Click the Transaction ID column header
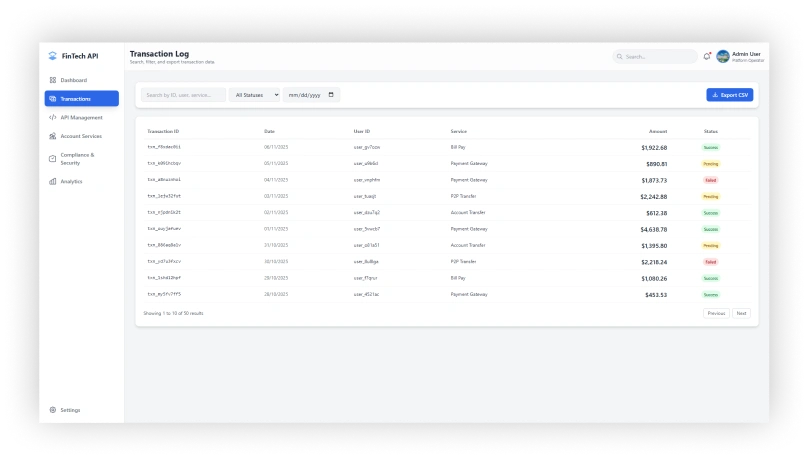 point(163,132)
